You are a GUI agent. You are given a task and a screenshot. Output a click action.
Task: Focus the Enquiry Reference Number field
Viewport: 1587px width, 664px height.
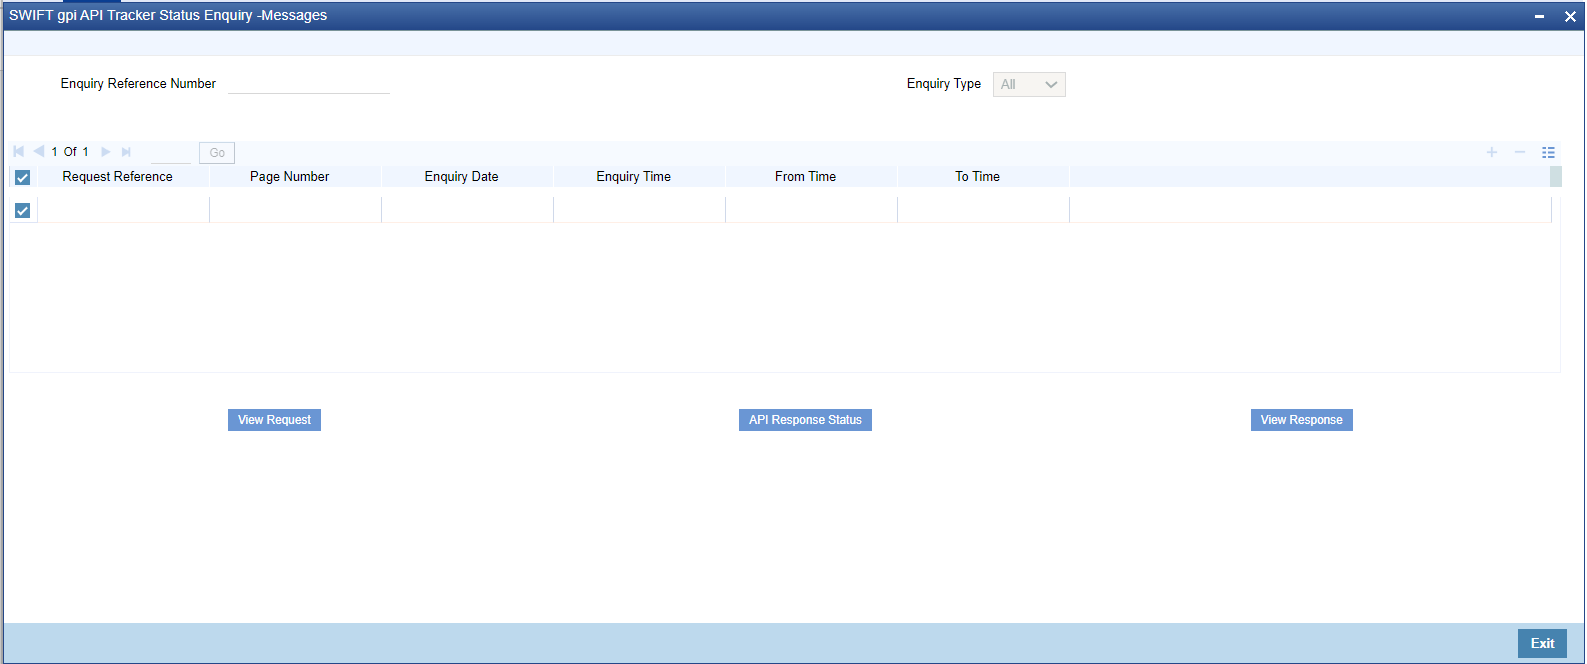(x=309, y=84)
